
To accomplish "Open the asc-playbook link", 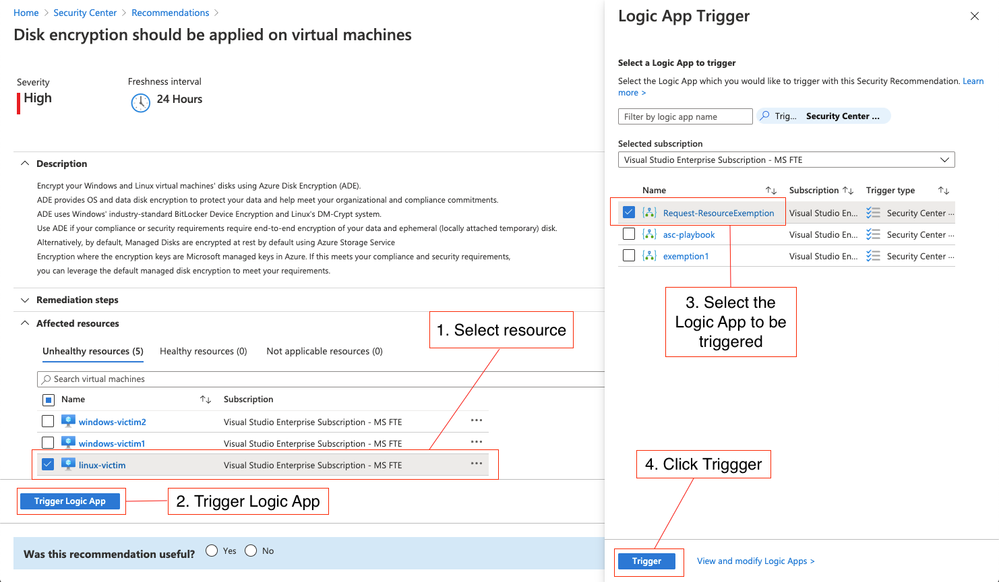I will 689,235.
